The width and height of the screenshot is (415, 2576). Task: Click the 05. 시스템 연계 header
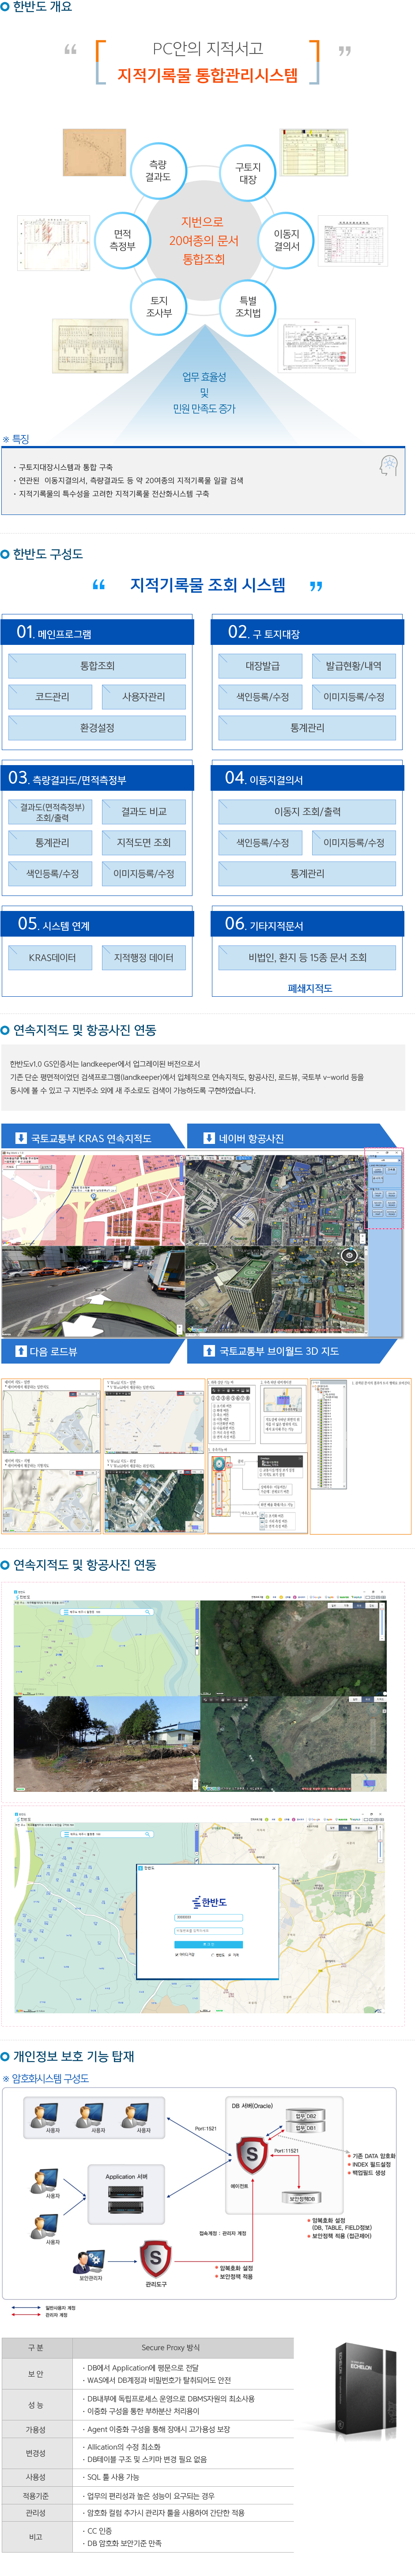(x=97, y=924)
